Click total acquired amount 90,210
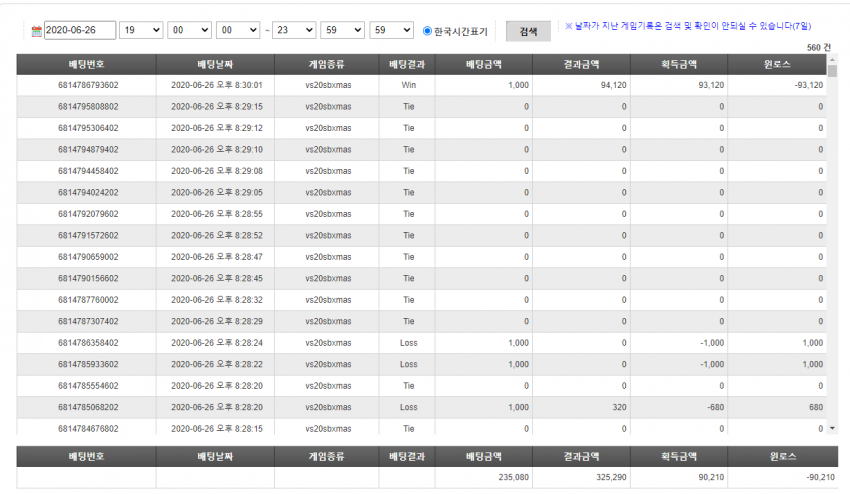The width and height of the screenshot is (850, 494). 711,478
